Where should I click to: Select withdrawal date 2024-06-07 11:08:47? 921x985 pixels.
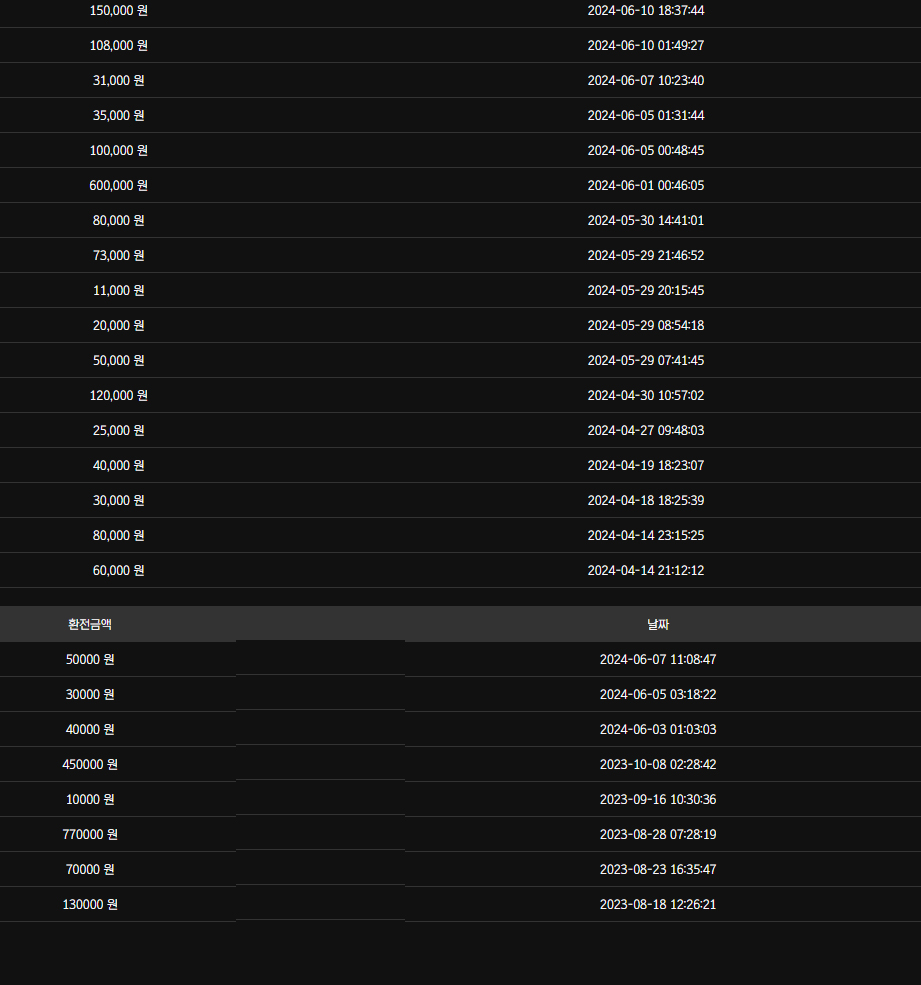click(657, 659)
